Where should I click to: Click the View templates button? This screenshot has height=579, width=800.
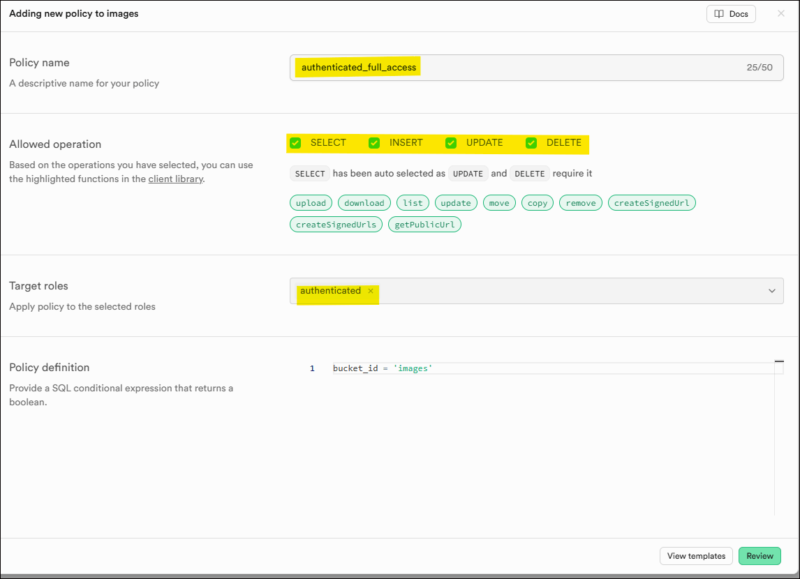[x=696, y=556]
